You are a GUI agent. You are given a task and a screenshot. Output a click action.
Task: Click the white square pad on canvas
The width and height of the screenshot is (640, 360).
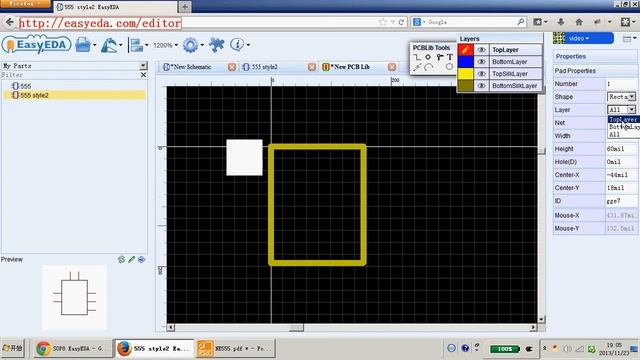point(244,158)
